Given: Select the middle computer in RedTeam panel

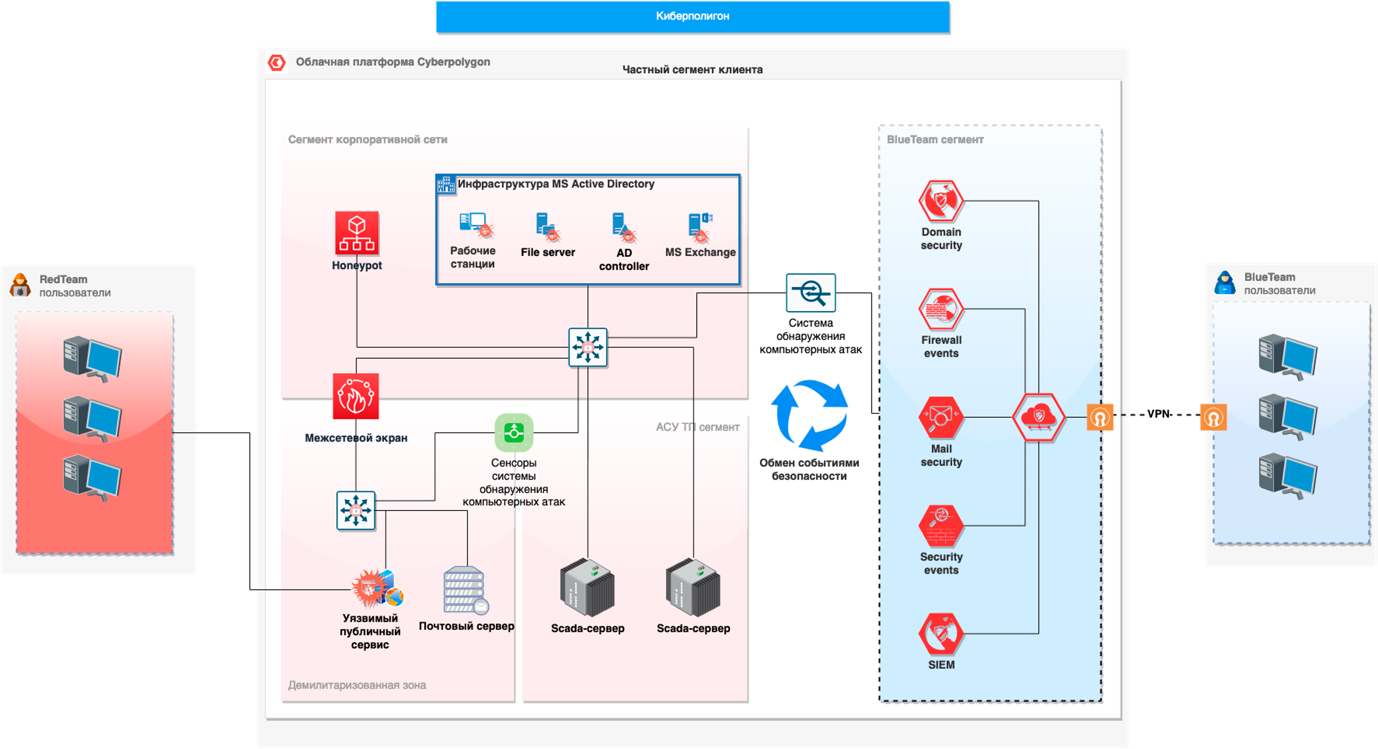Looking at the screenshot, I should 92,418.
